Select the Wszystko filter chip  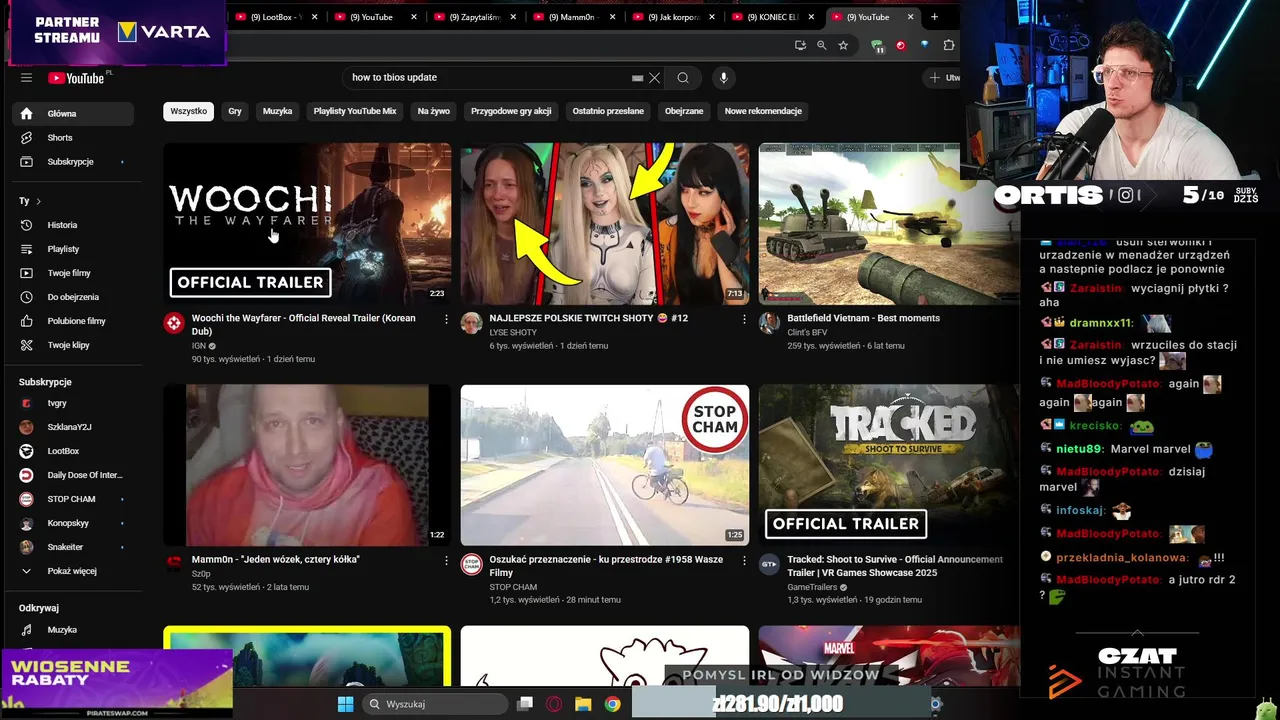pos(188,111)
